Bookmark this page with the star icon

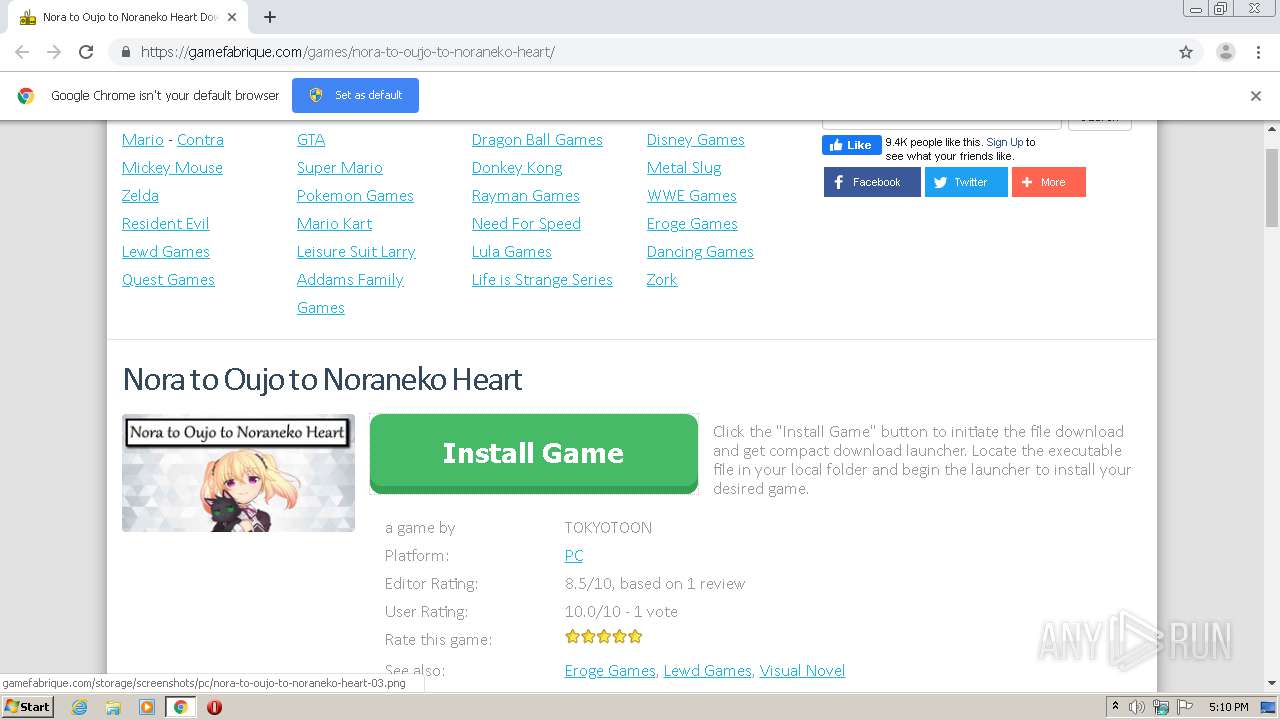coord(1186,52)
